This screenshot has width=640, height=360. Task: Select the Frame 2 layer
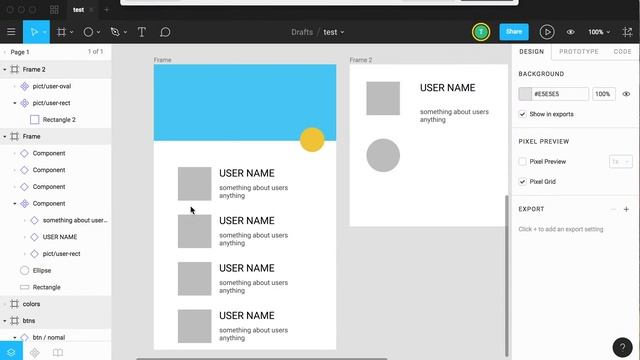[x=56, y=69]
